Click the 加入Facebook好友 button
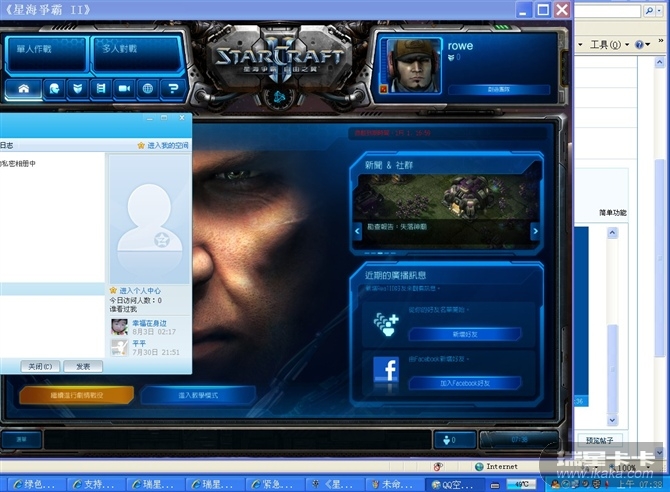670x492 pixels. point(465,383)
